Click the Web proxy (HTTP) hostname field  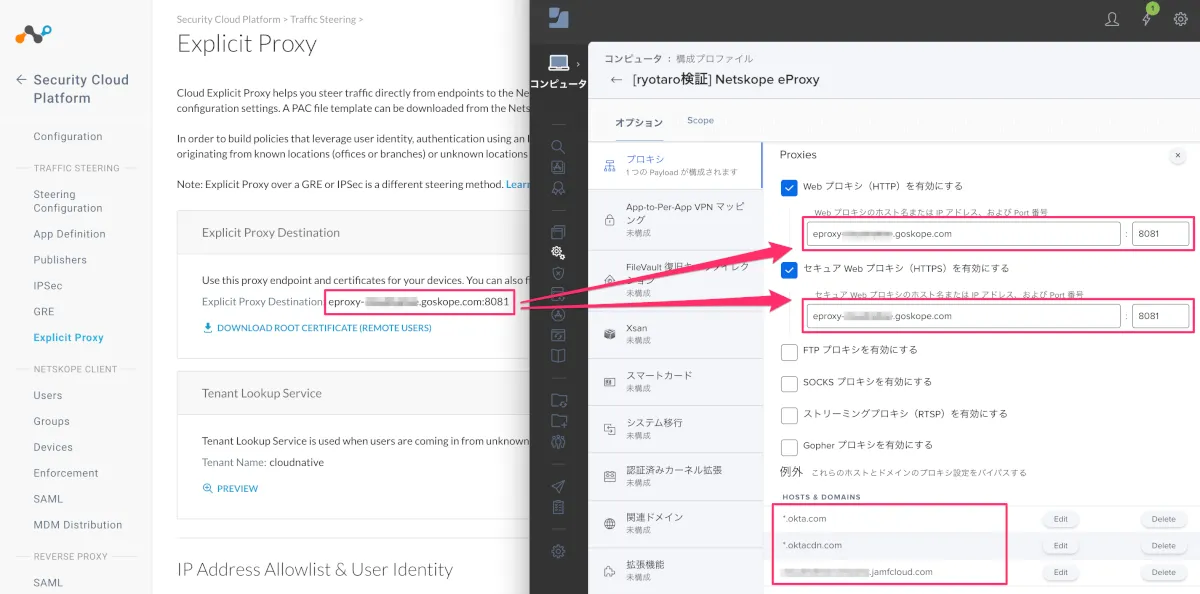[x=963, y=234]
